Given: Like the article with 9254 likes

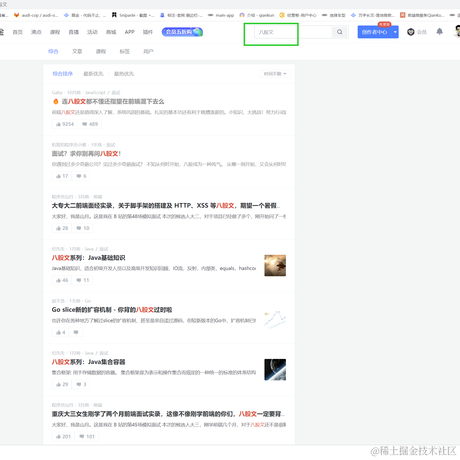Looking at the screenshot, I should [65, 124].
